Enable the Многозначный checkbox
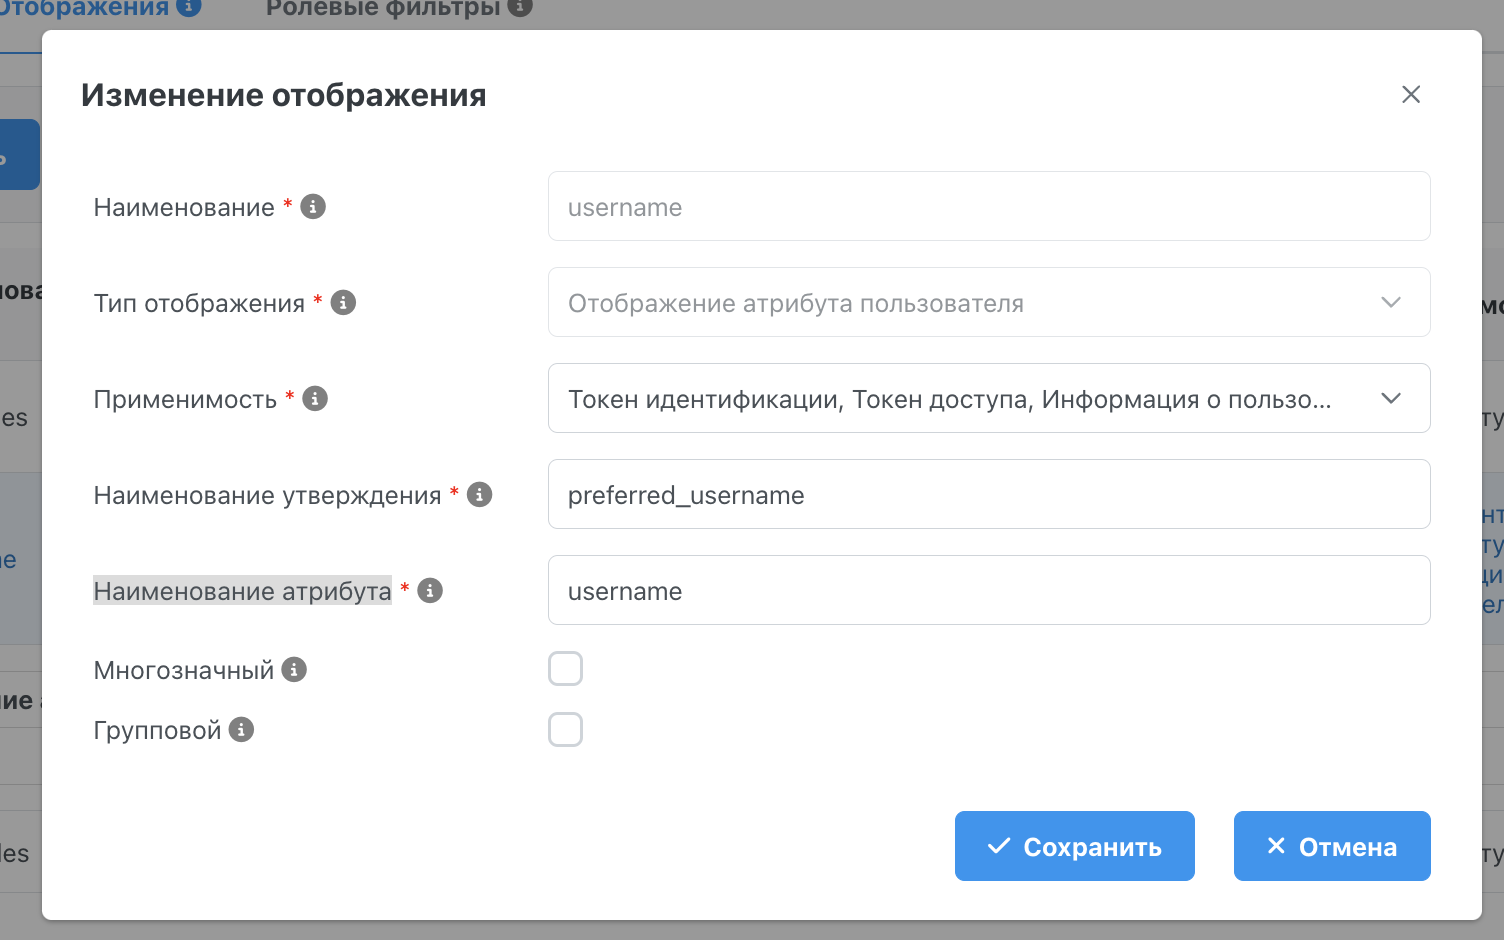 [565, 668]
